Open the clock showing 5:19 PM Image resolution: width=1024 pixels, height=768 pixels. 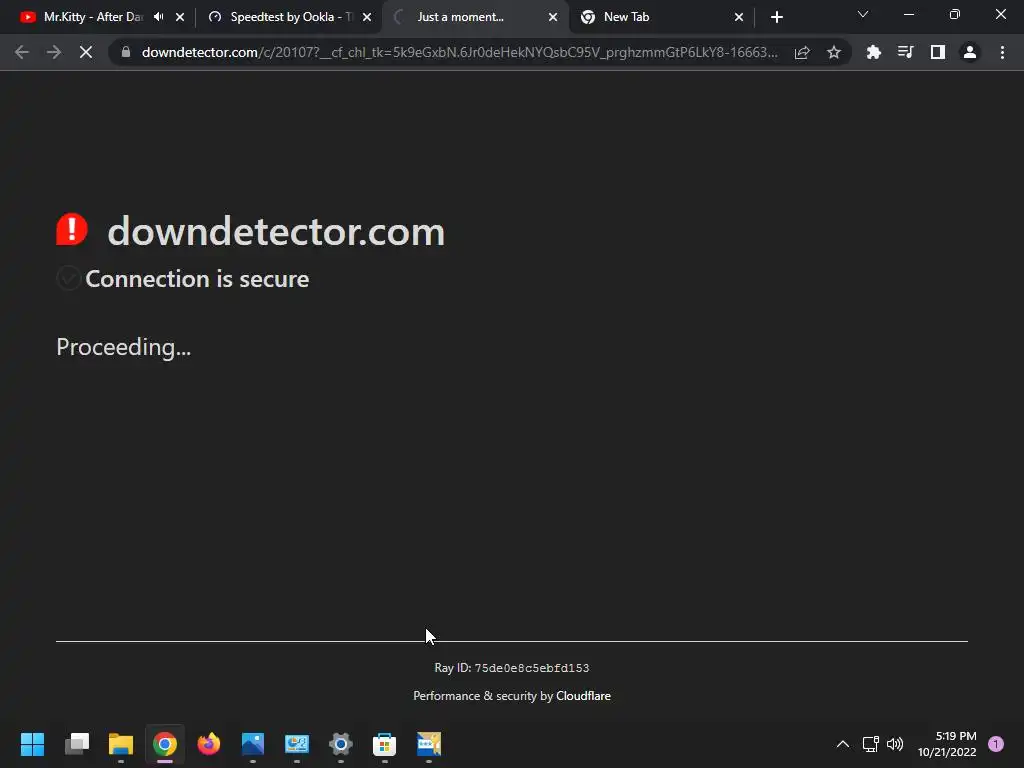(x=947, y=744)
